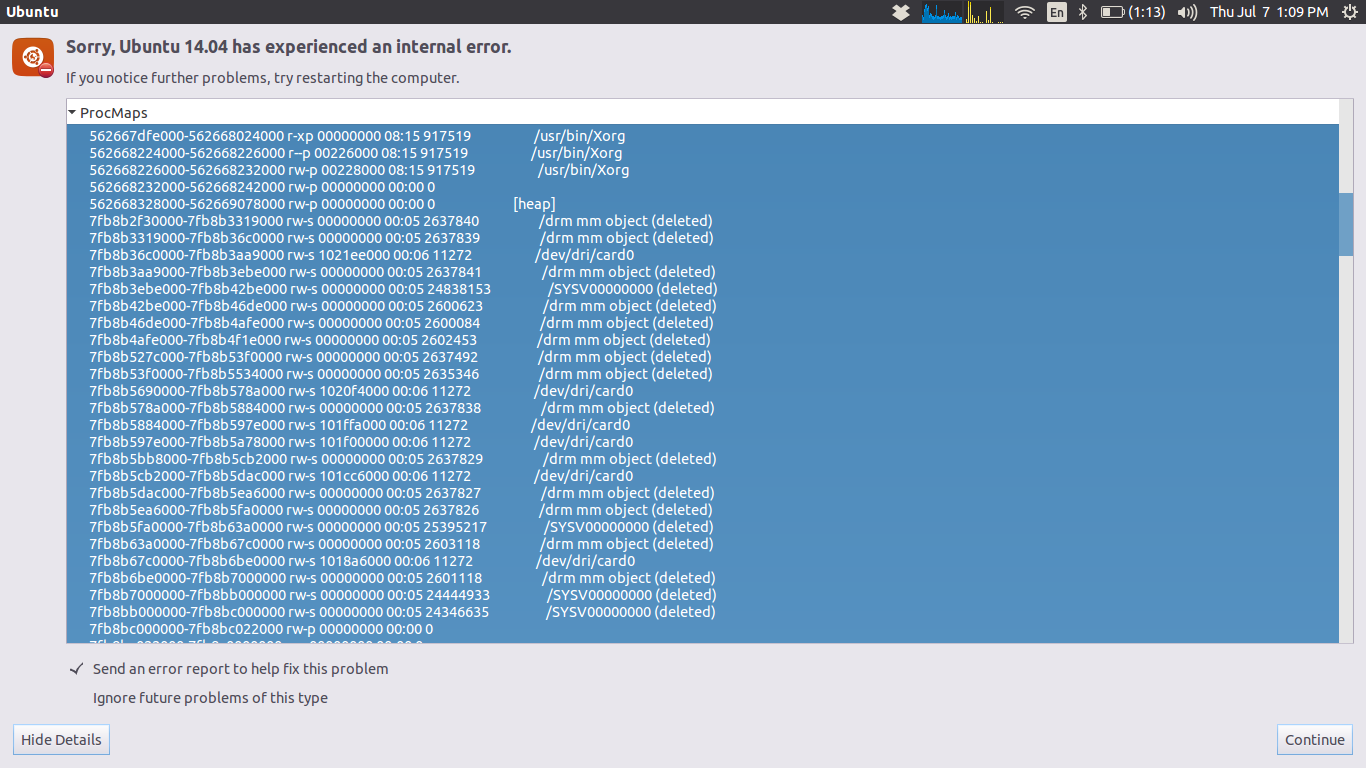Select row 7fb8b2f30000 drm mm object
The width and height of the screenshot is (1366, 768).
(x=702, y=221)
